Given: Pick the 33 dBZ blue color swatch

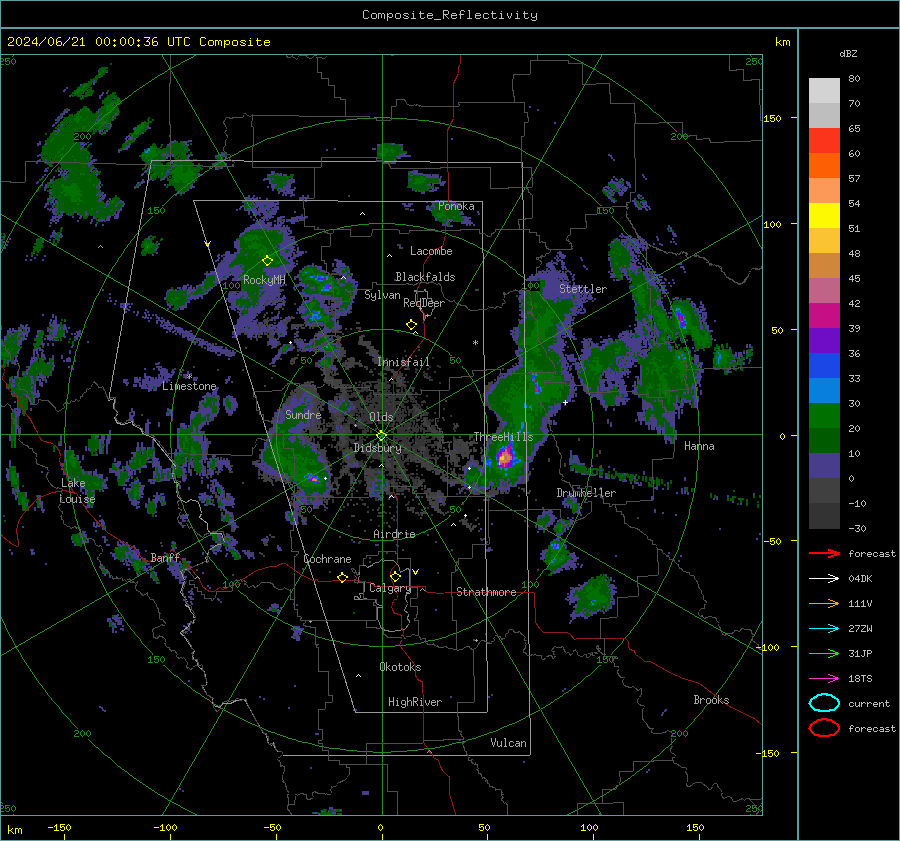Looking at the screenshot, I should (824, 390).
